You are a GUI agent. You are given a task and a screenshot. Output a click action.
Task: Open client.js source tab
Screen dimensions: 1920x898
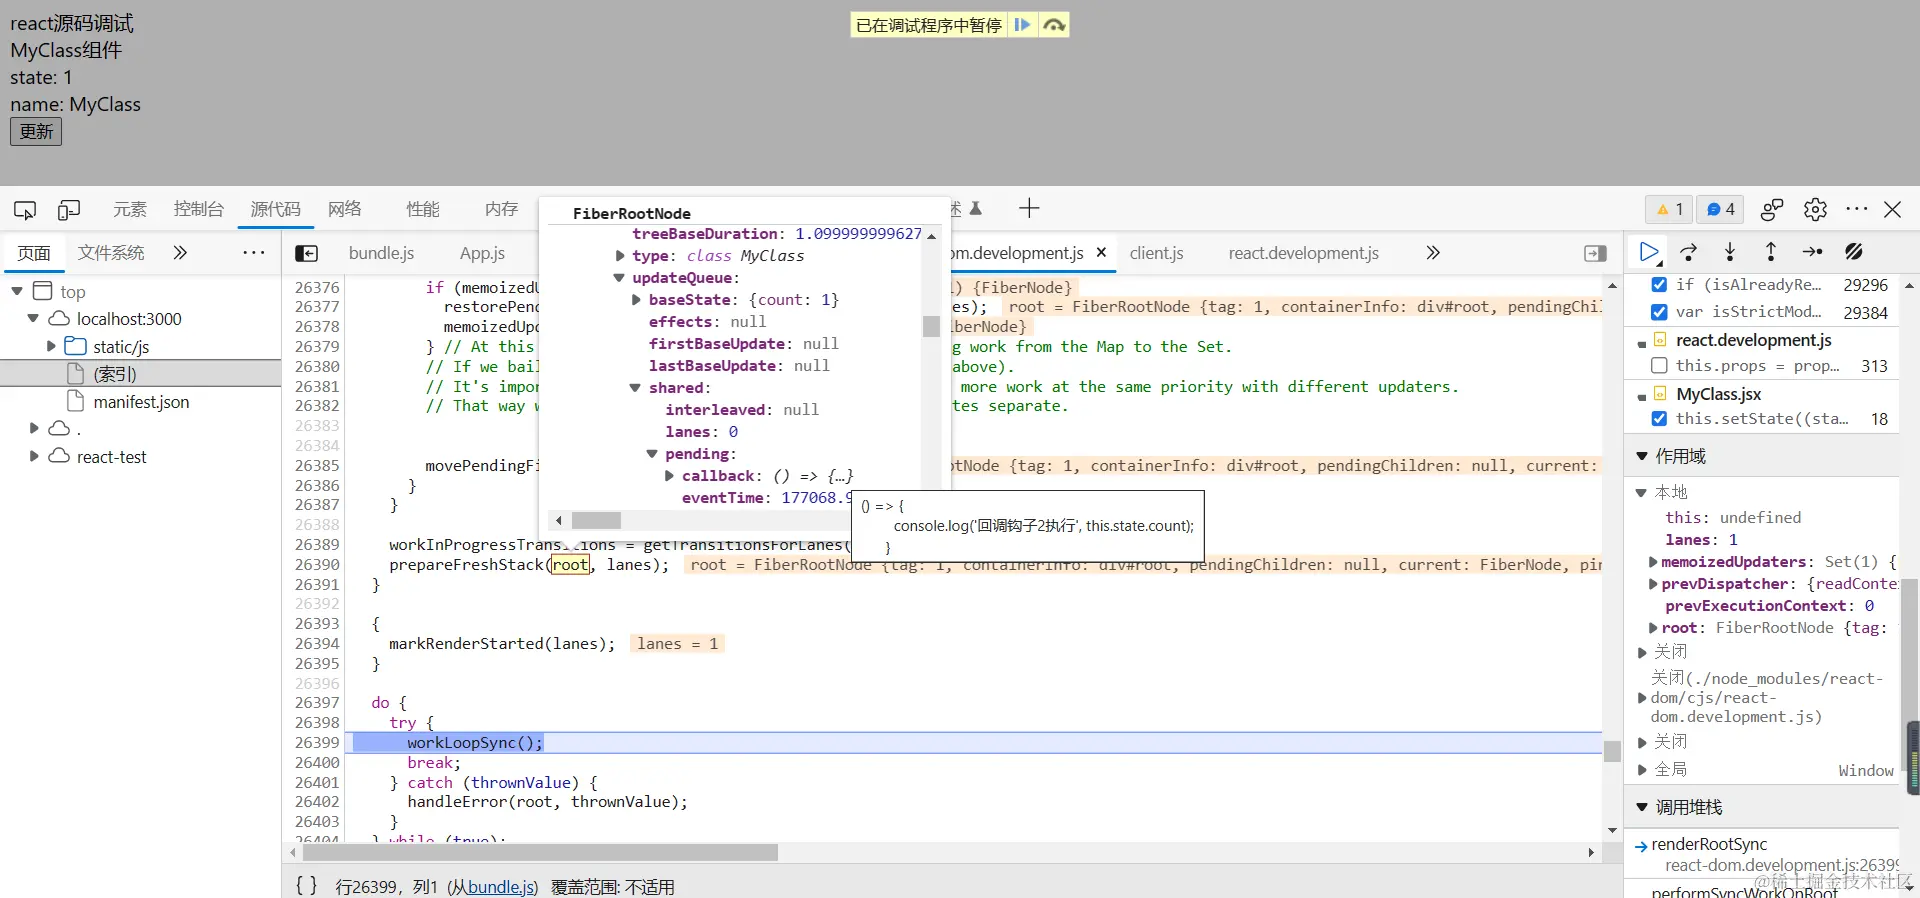tap(1156, 253)
